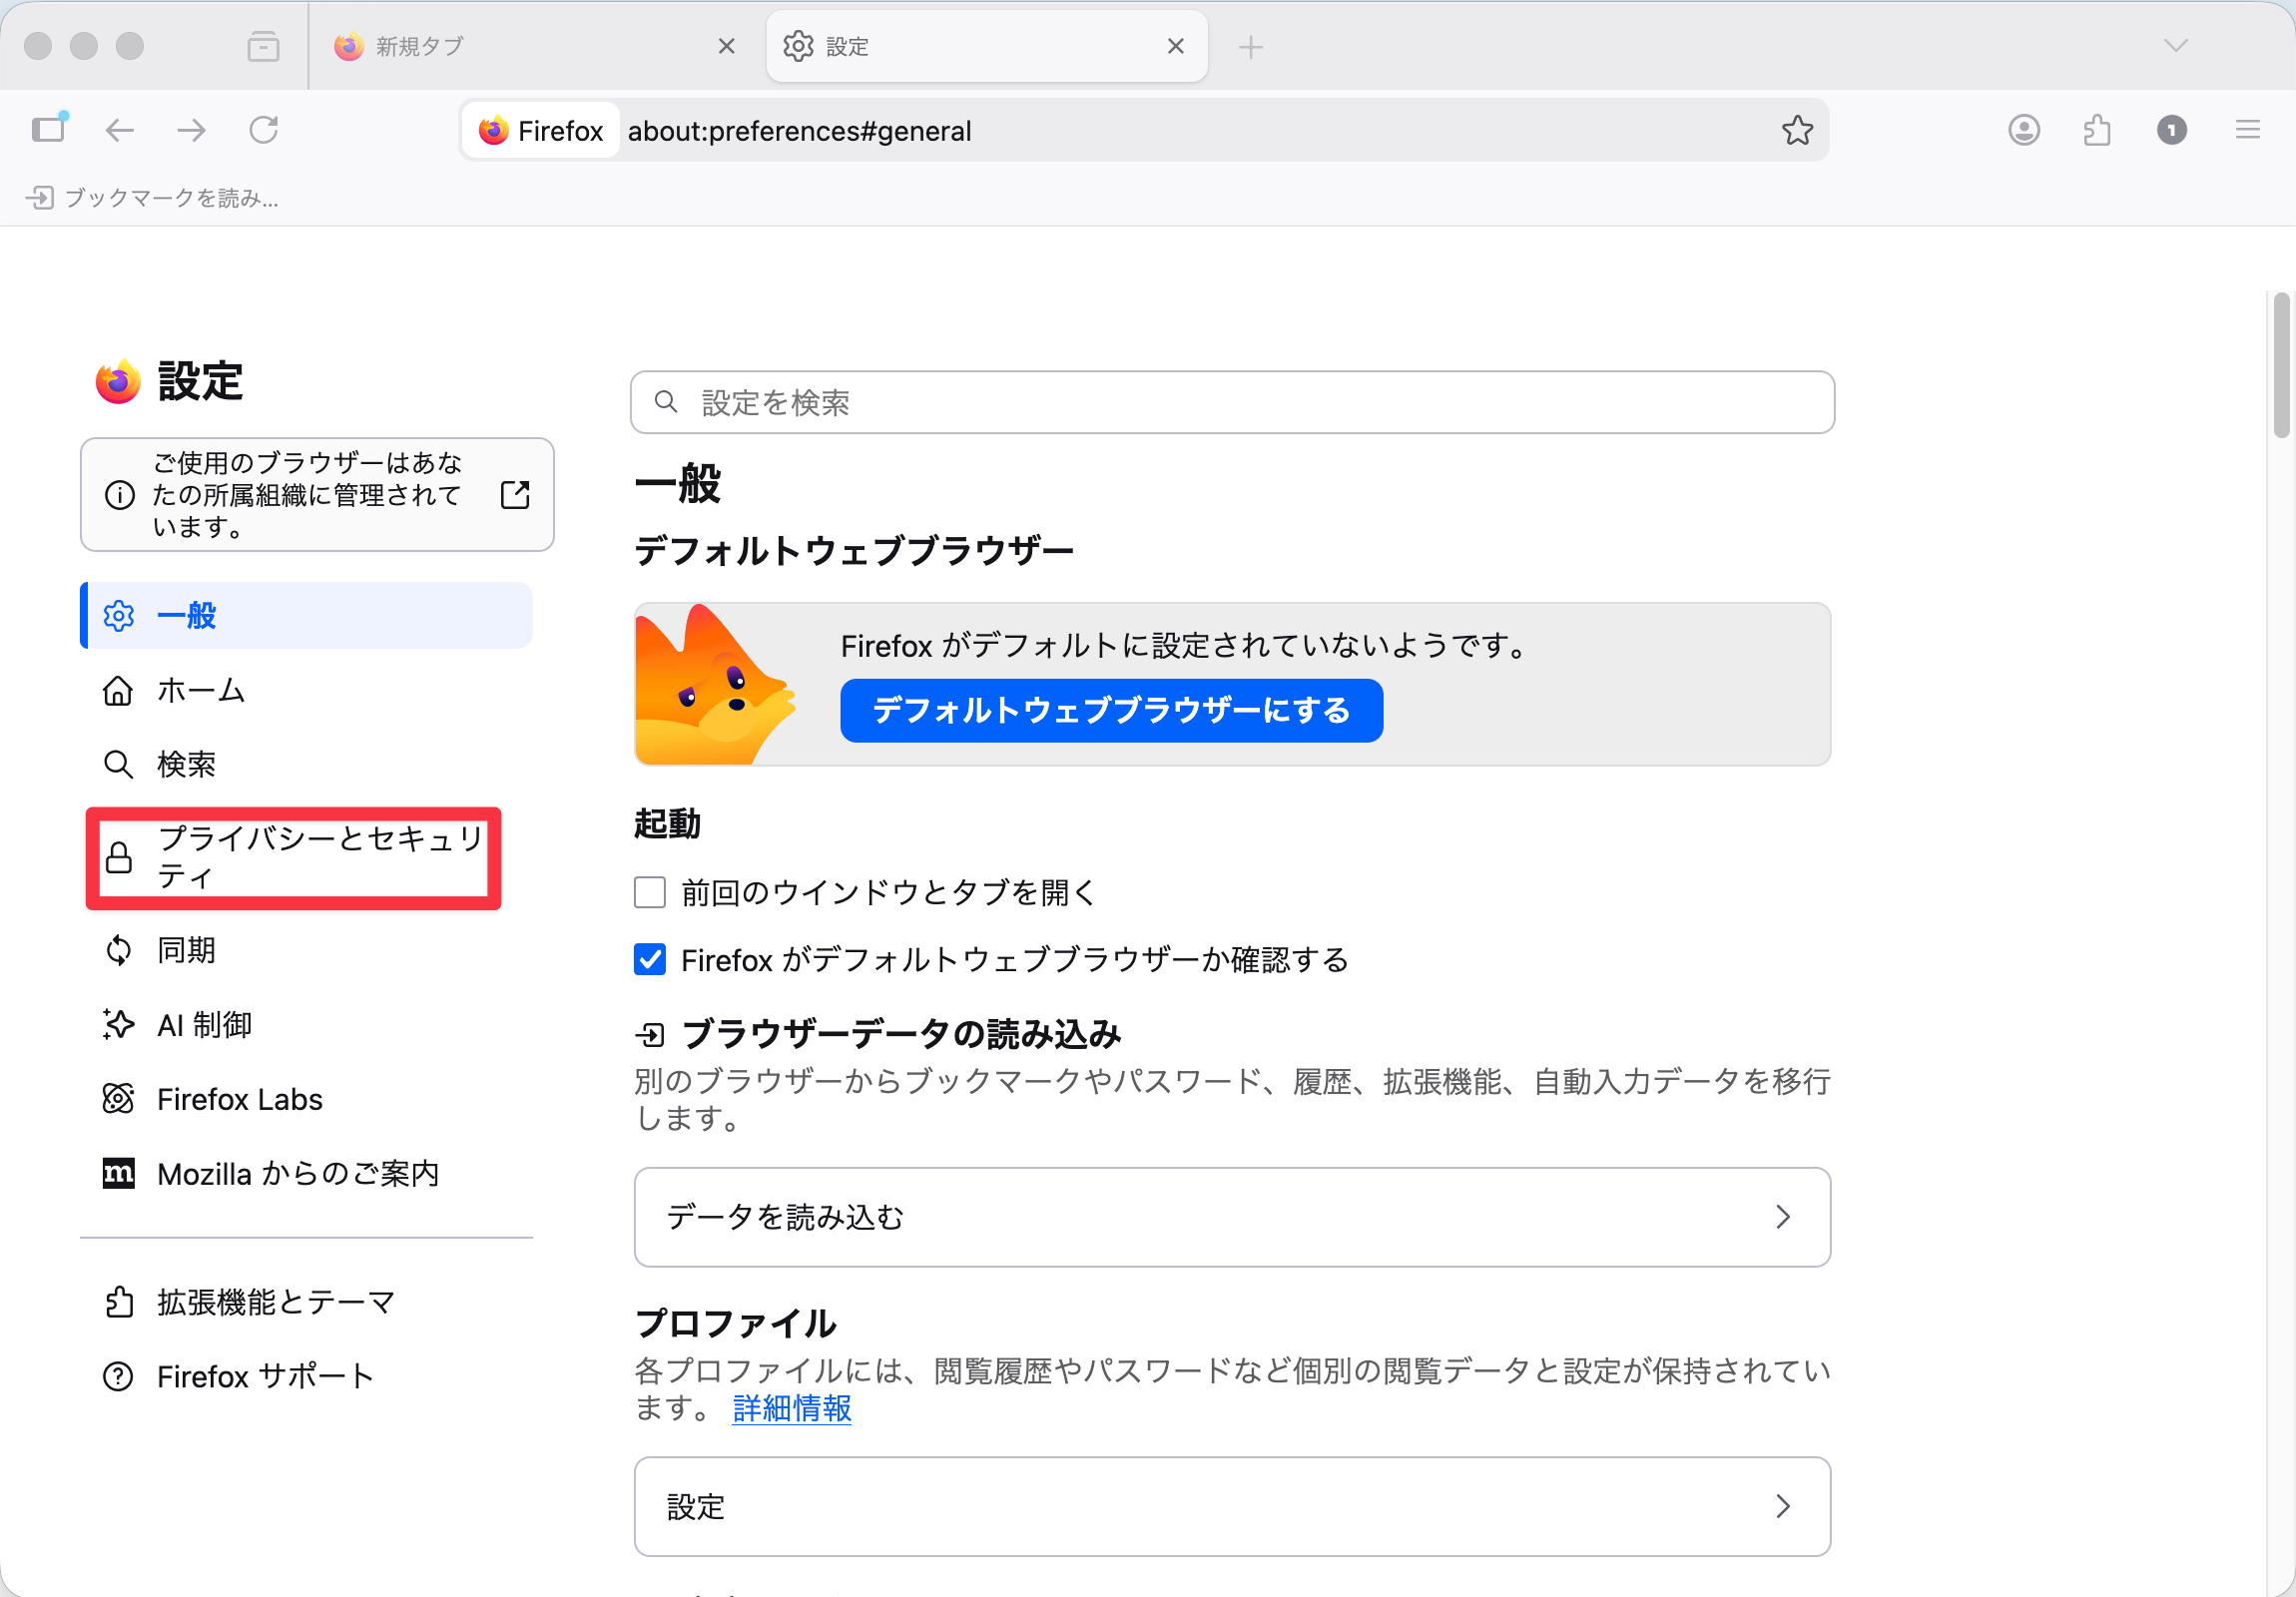
Task: Open the hamburger application menu
Action: click(x=2247, y=130)
